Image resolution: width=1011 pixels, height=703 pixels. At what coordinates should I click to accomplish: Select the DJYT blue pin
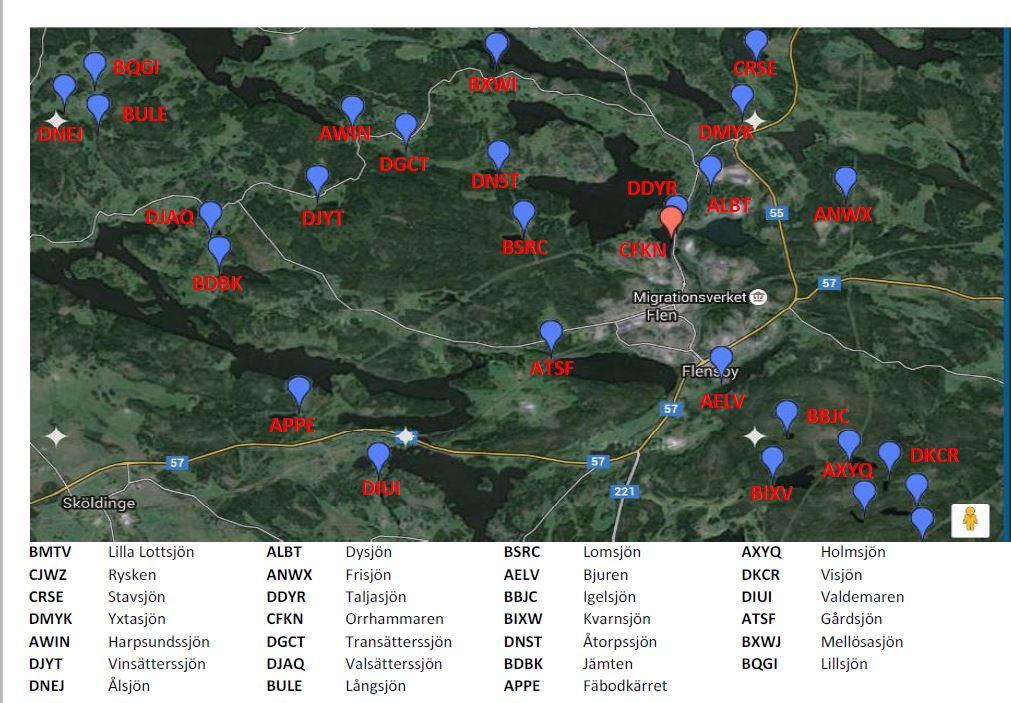[317, 181]
